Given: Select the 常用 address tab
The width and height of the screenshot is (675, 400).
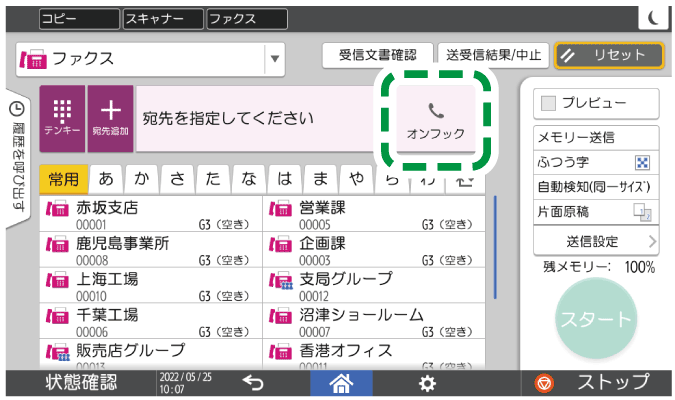Looking at the screenshot, I should click(x=64, y=179).
